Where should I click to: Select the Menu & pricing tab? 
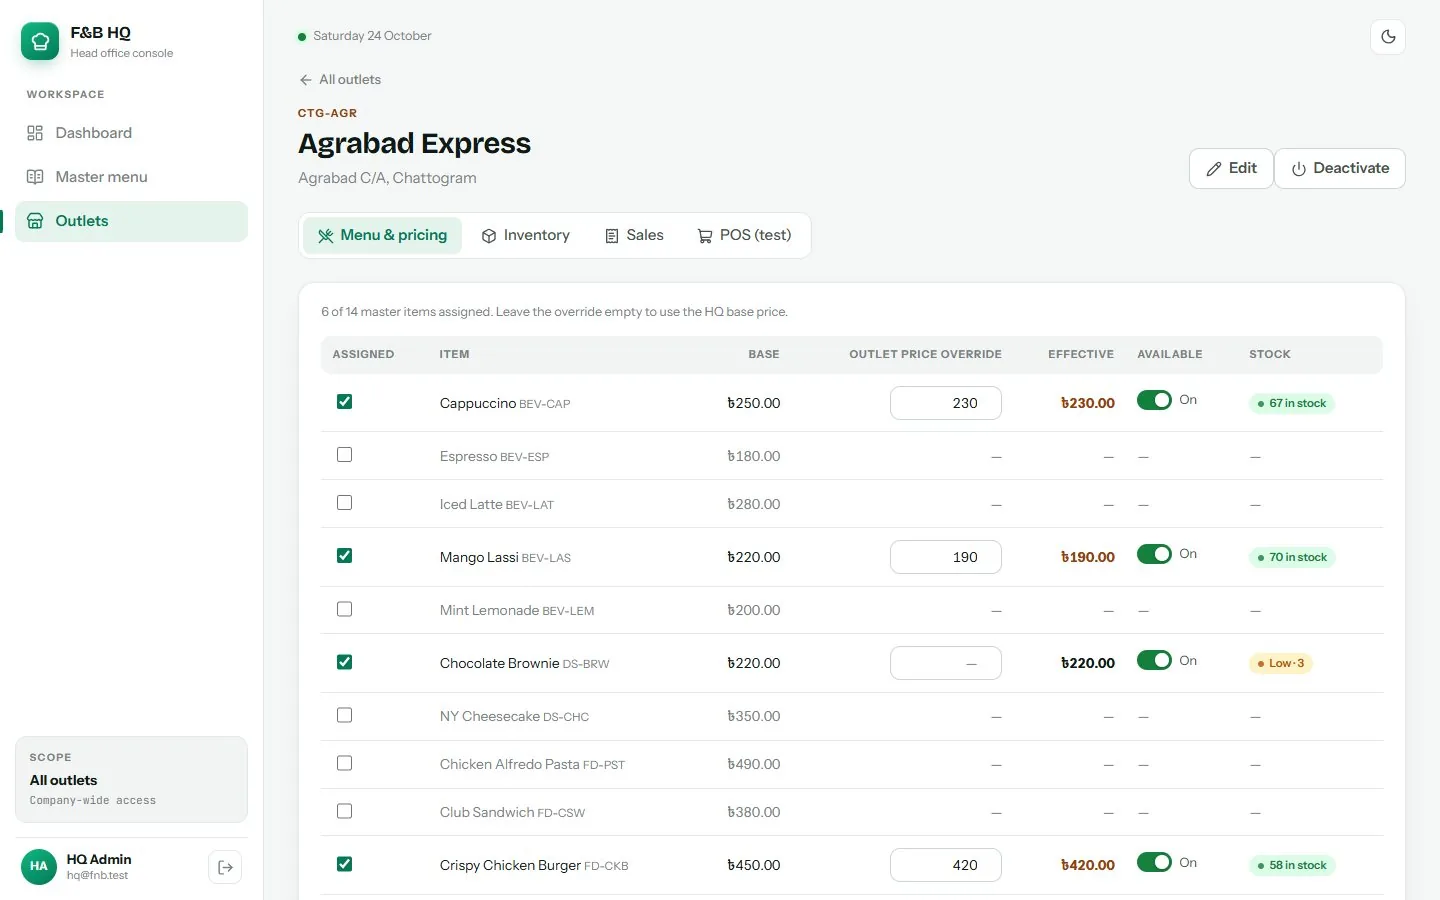pyautogui.click(x=382, y=235)
